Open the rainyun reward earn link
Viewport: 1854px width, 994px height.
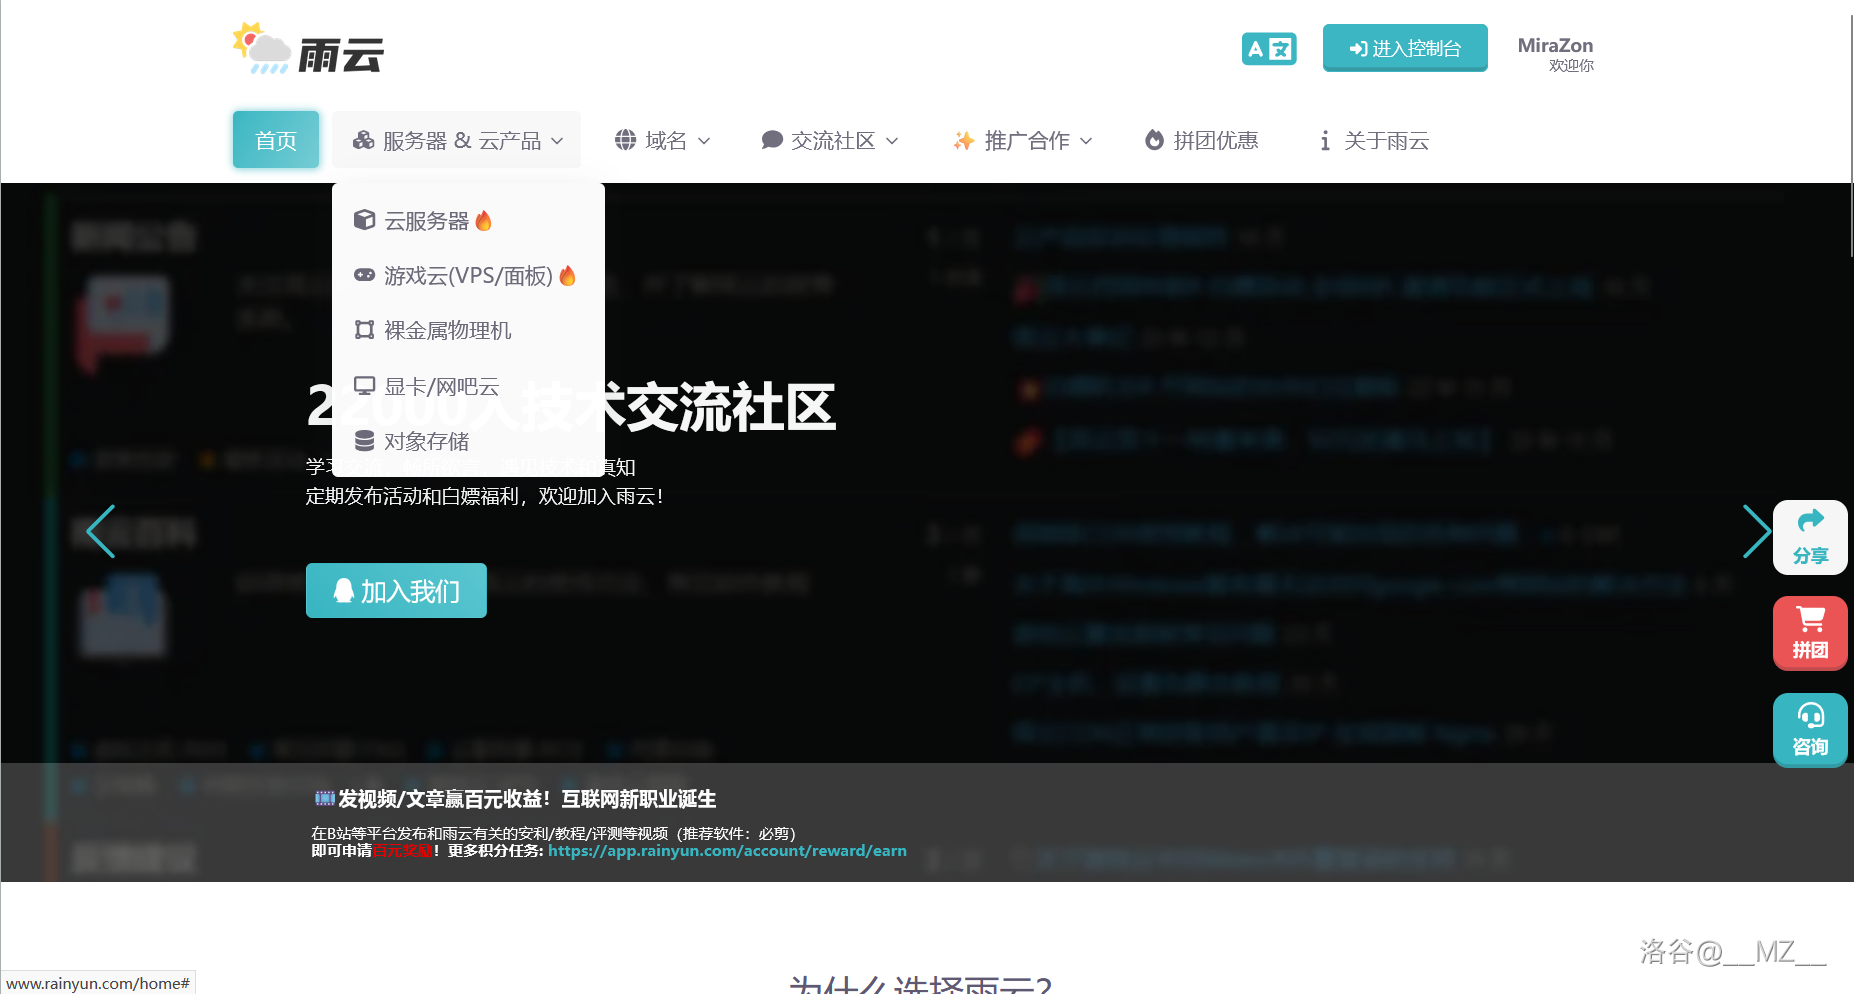(x=727, y=851)
